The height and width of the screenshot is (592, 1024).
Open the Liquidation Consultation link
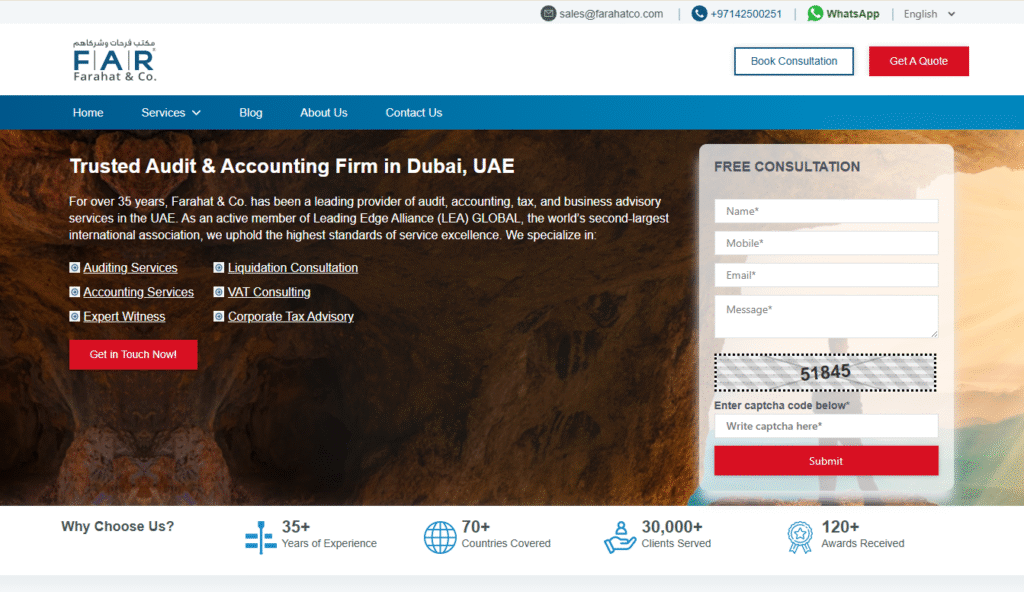coord(293,268)
